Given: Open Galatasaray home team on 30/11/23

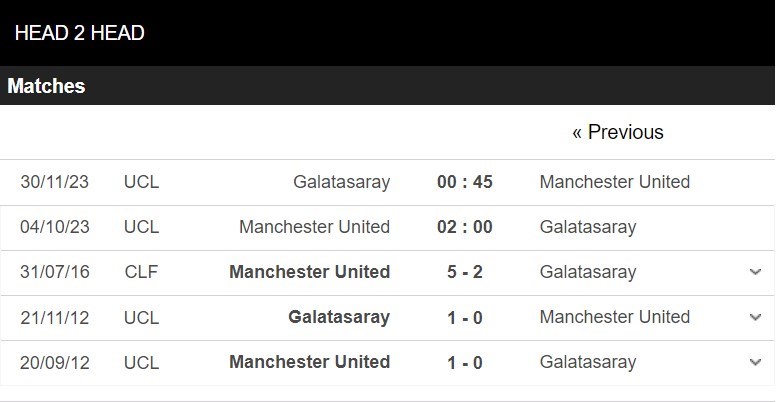Looking at the screenshot, I should pos(341,182).
